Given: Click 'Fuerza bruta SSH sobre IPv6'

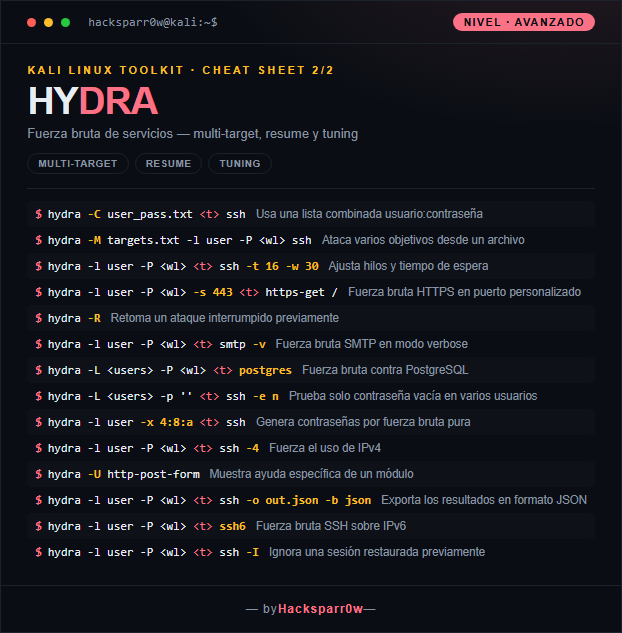Looking at the screenshot, I should pos(331,526).
